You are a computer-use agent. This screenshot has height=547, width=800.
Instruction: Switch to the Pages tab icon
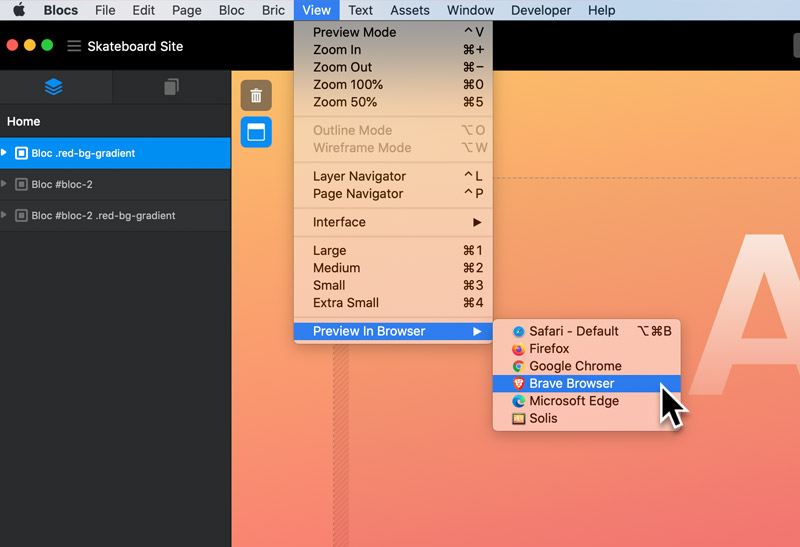(x=171, y=87)
